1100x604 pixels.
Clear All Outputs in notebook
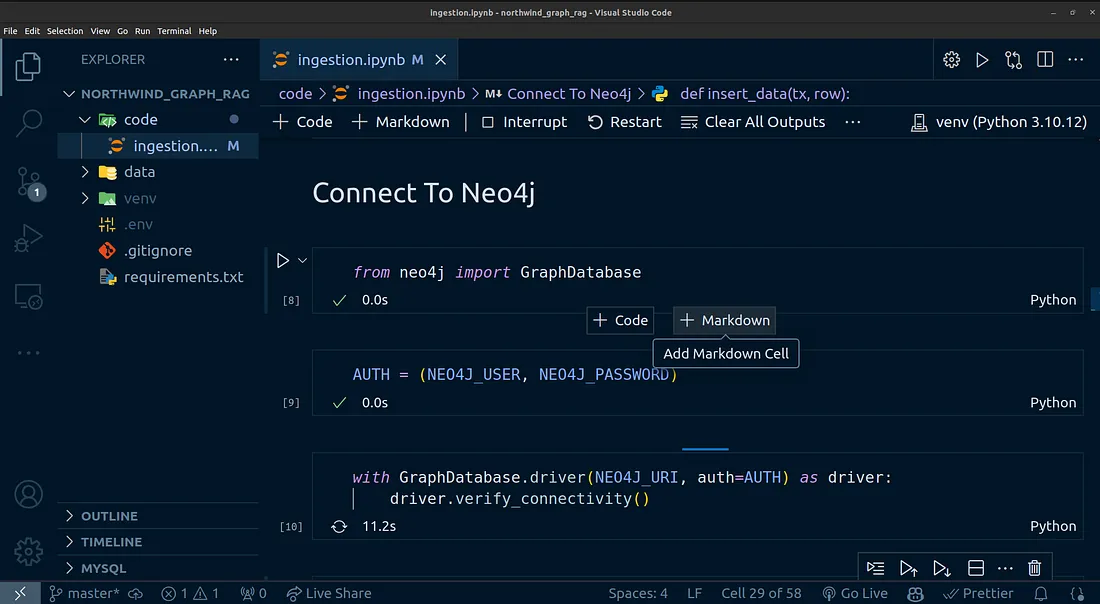(753, 122)
